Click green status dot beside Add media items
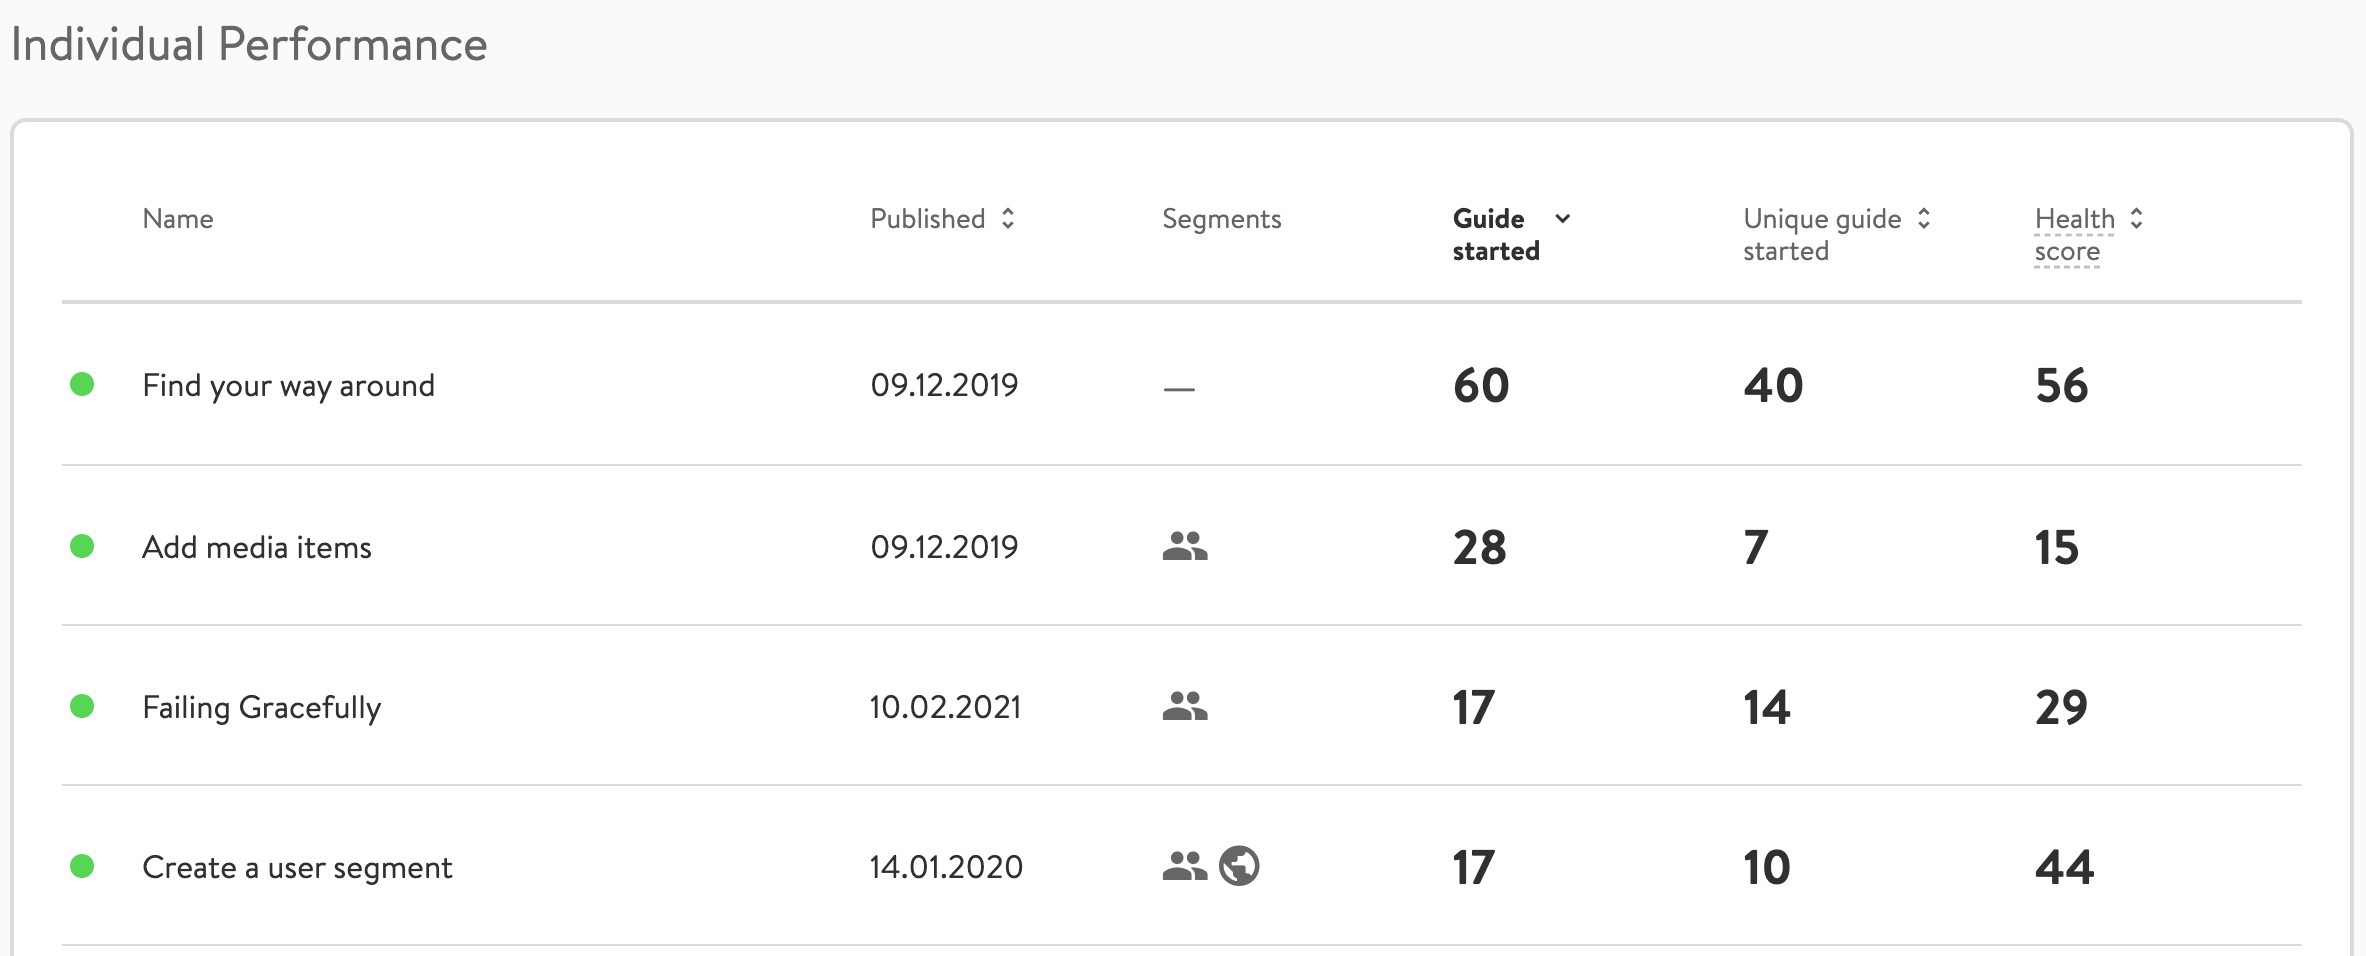2366x956 pixels. (x=82, y=546)
